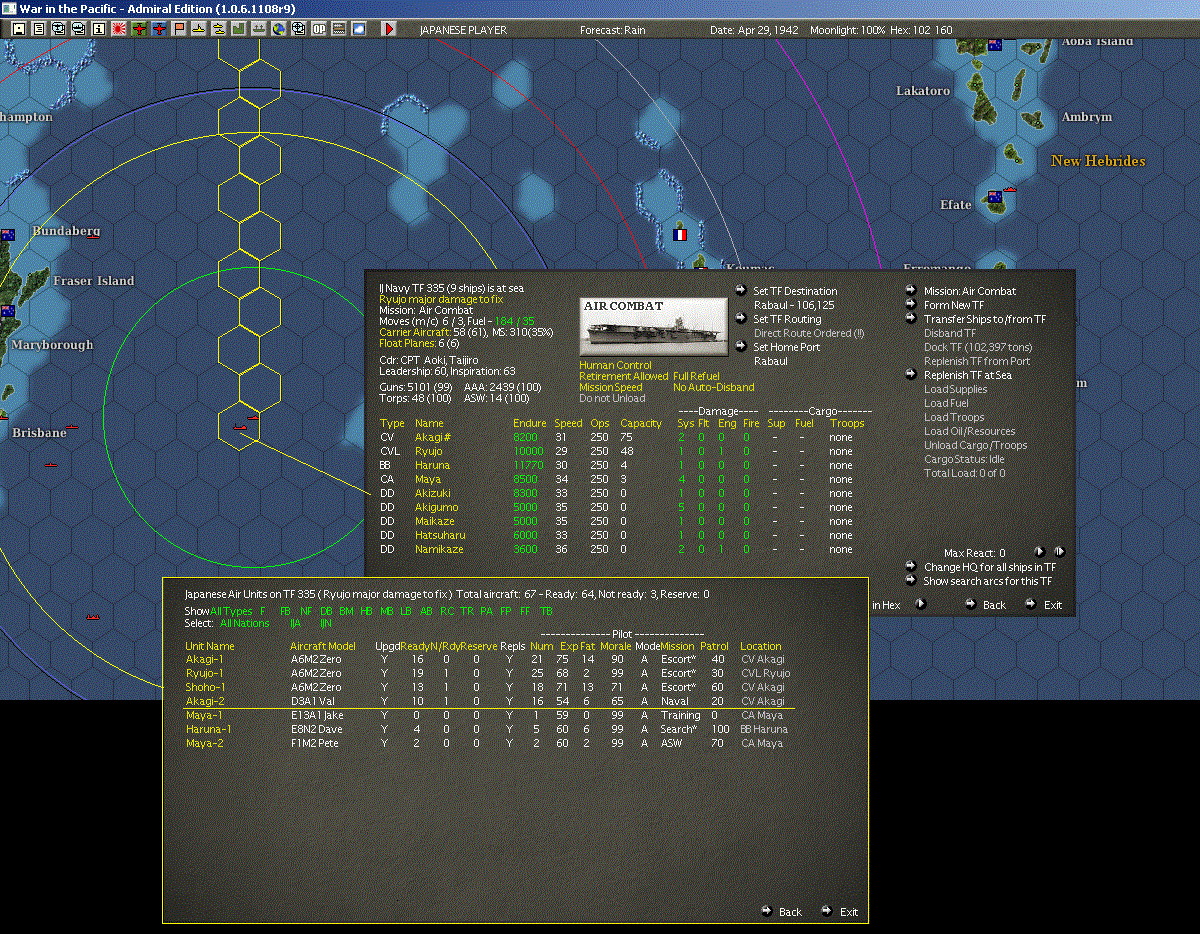Click the brown striped toolbar icon
The height and width of the screenshot is (934, 1200).
tap(338, 29)
